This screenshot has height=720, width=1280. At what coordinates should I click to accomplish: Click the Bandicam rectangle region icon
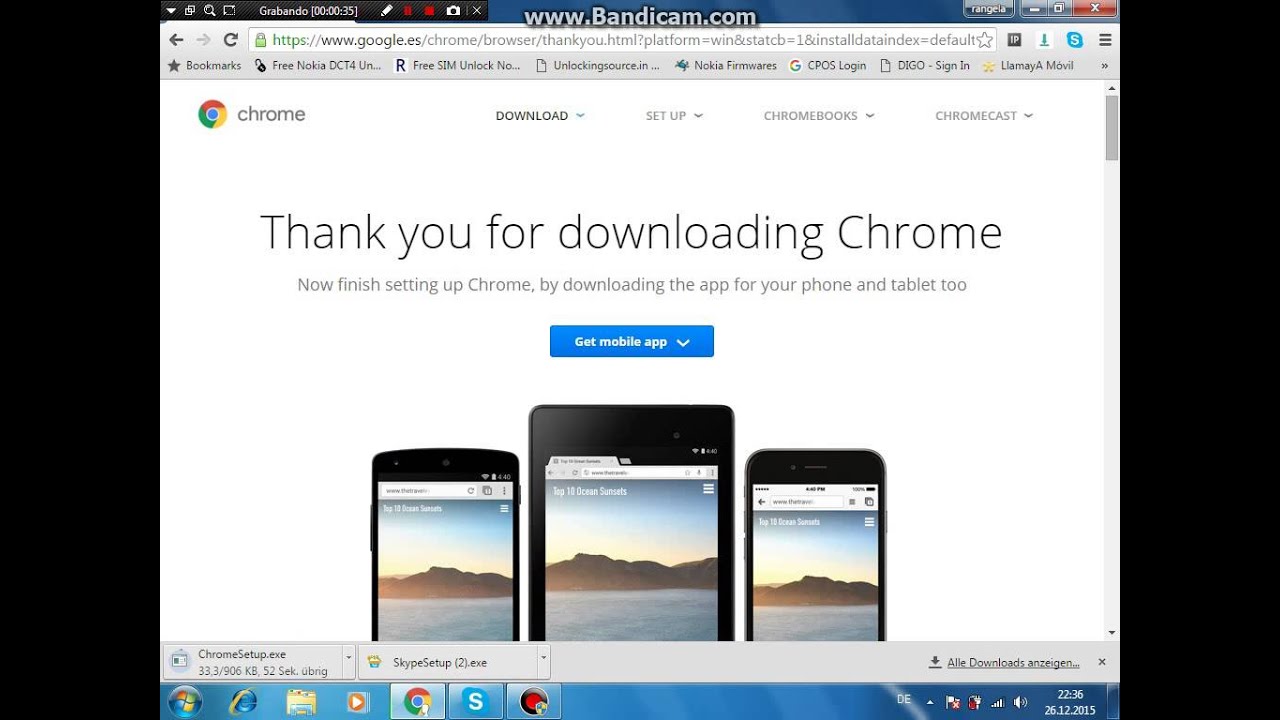click(230, 10)
